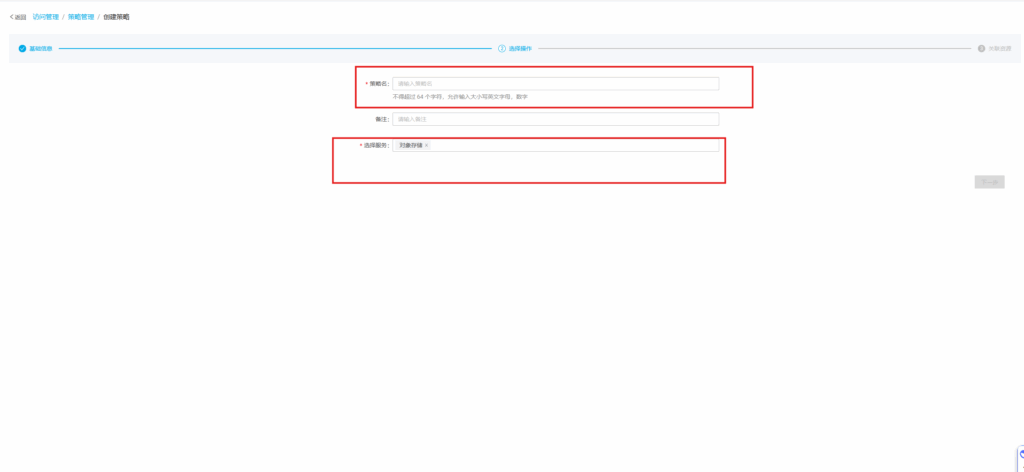
Task: Go to the 策略管理 breadcrumb link
Action: click(x=80, y=17)
